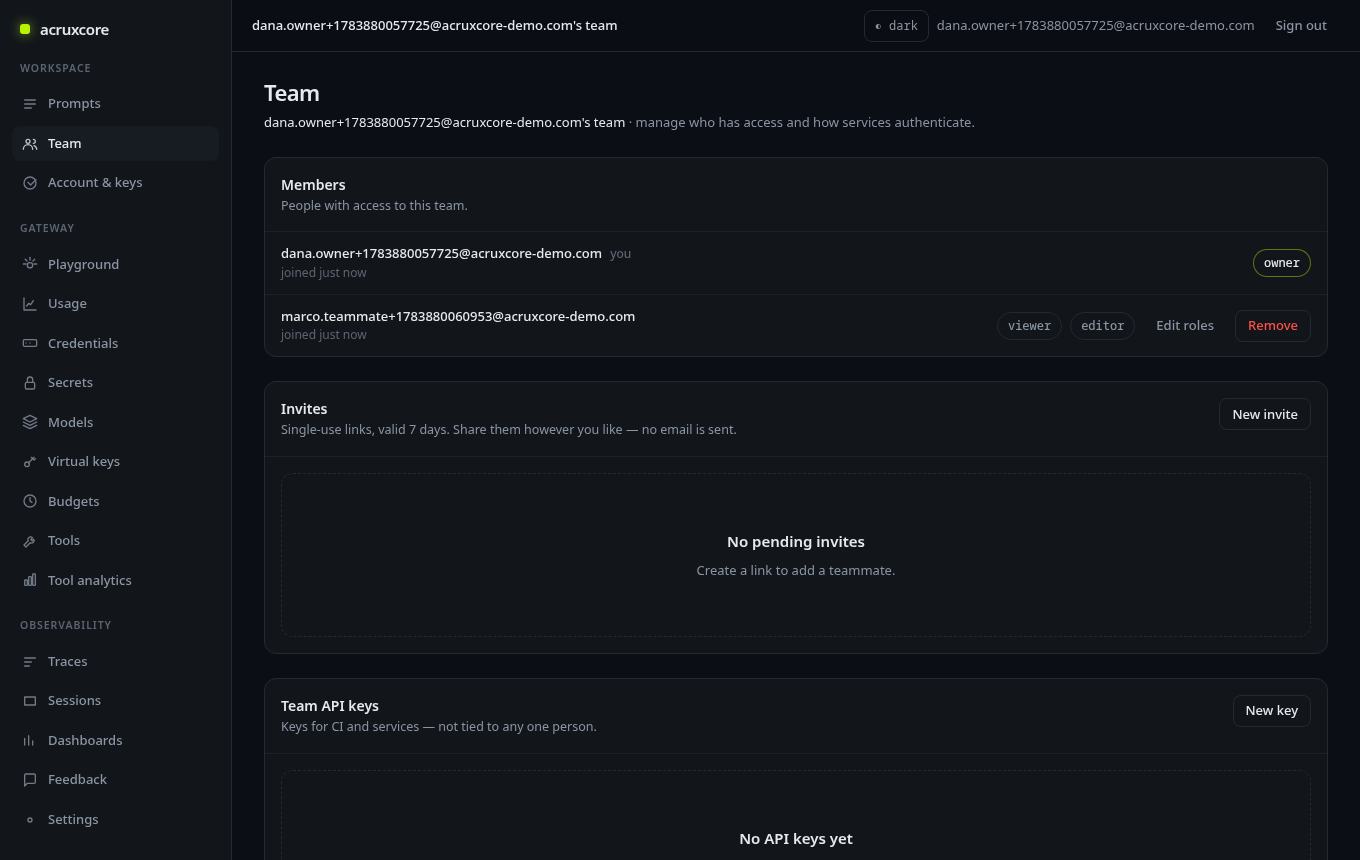Viewport: 1360px width, 860px height.
Task: Open the Playground section
Action: pos(115,265)
